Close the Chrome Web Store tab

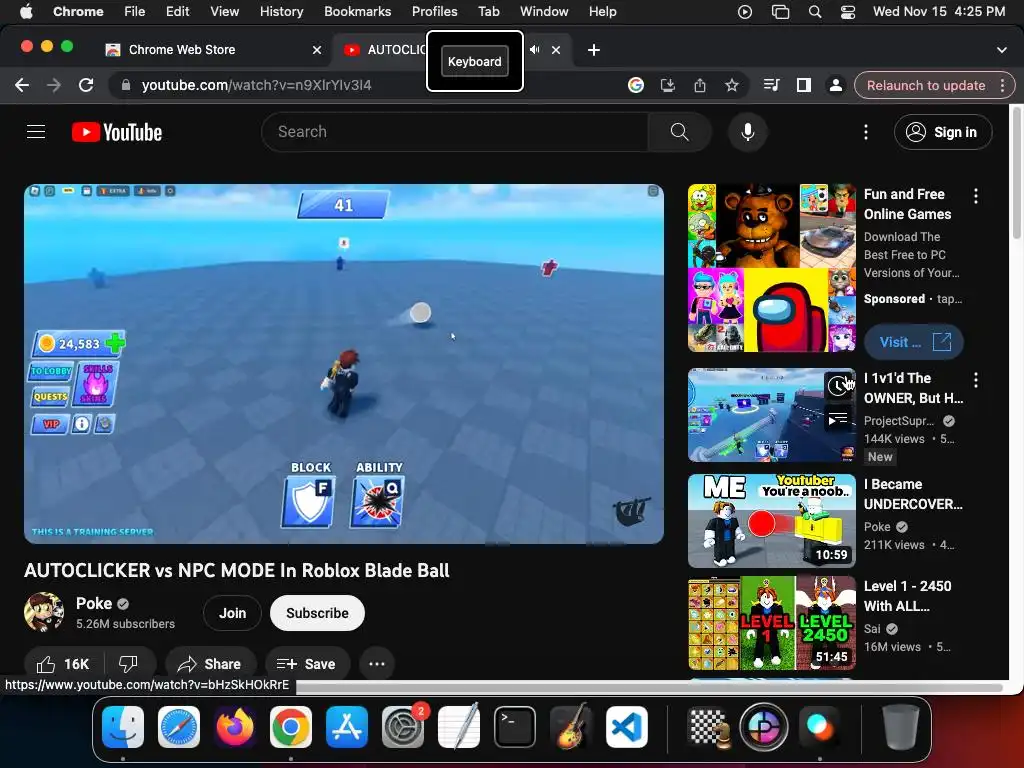[x=317, y=50]
